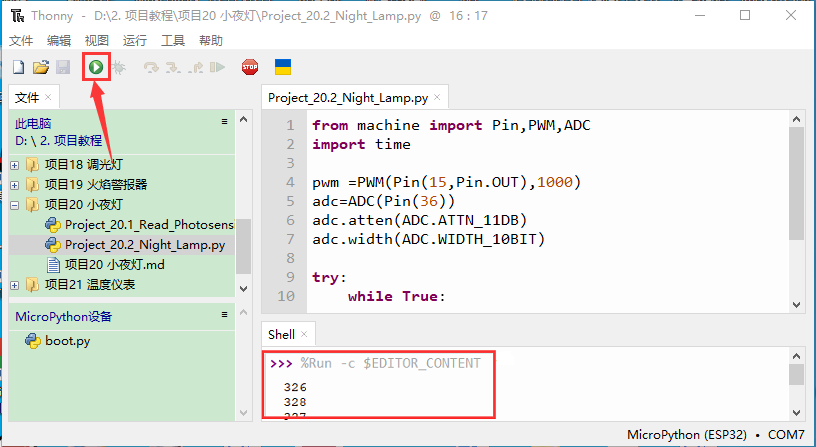
Task: Switch to the Shell tab
Action: click(281, 334)
